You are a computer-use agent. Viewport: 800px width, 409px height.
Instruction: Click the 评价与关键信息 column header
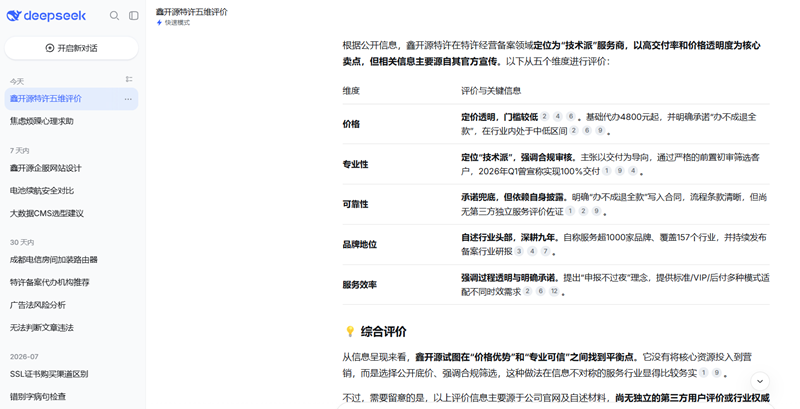(491, 91)
